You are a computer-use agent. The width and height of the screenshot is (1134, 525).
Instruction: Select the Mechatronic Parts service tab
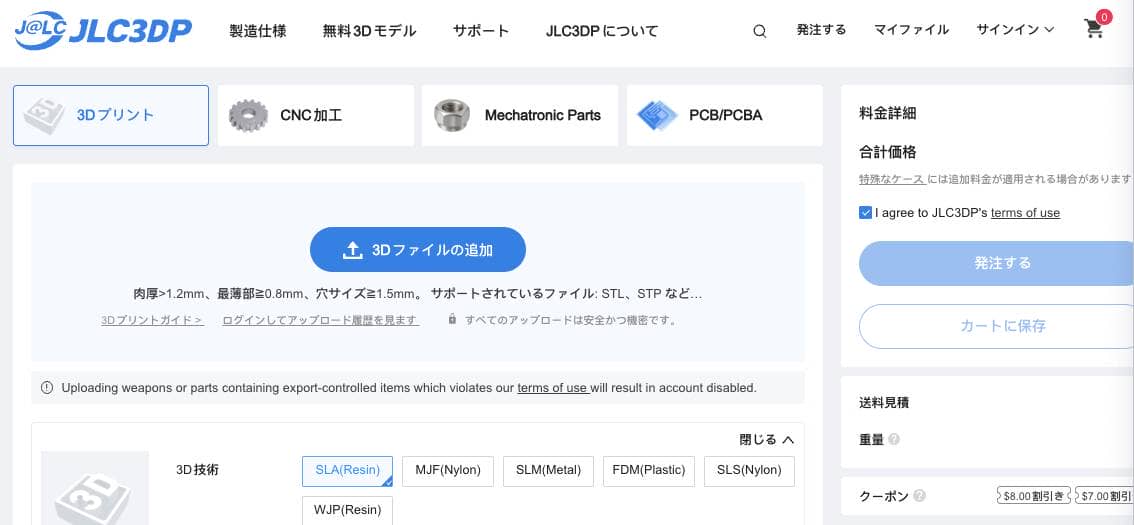520,115
